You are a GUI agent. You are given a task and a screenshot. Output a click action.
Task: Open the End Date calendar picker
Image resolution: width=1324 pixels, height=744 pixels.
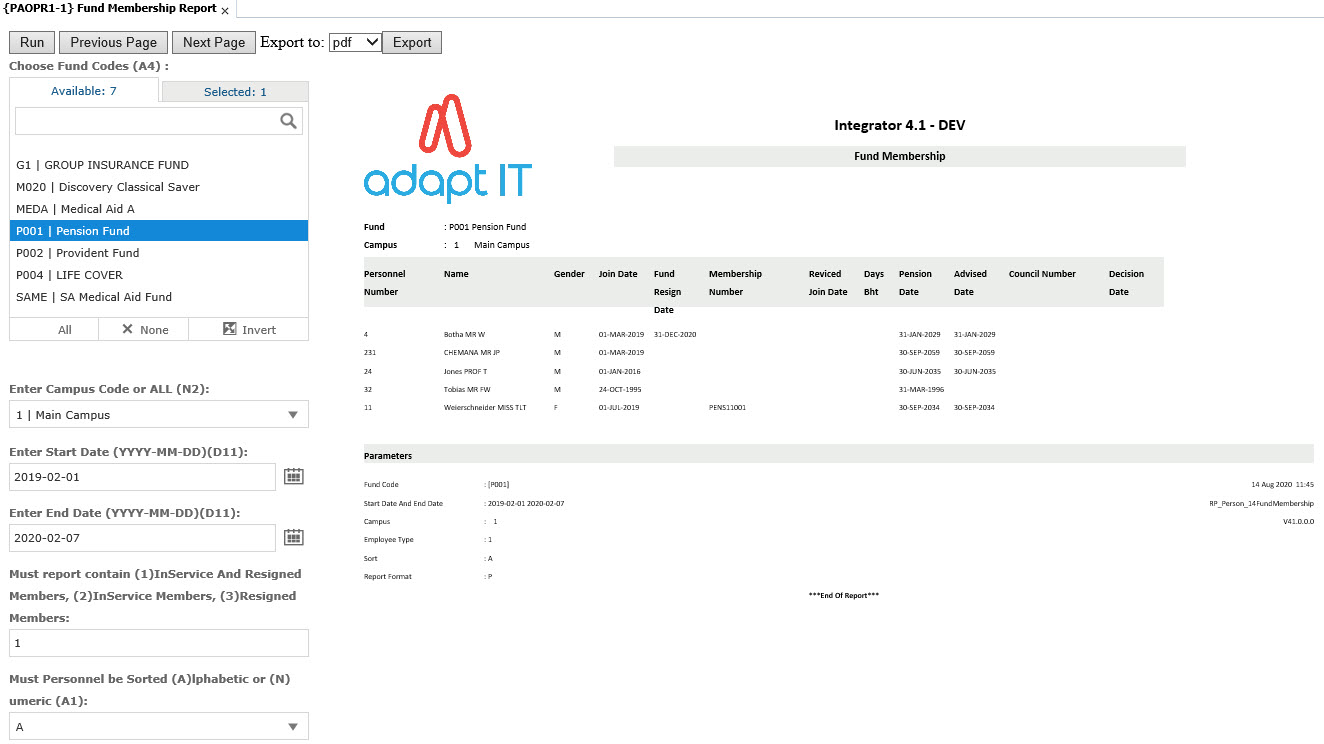(293, 538)
